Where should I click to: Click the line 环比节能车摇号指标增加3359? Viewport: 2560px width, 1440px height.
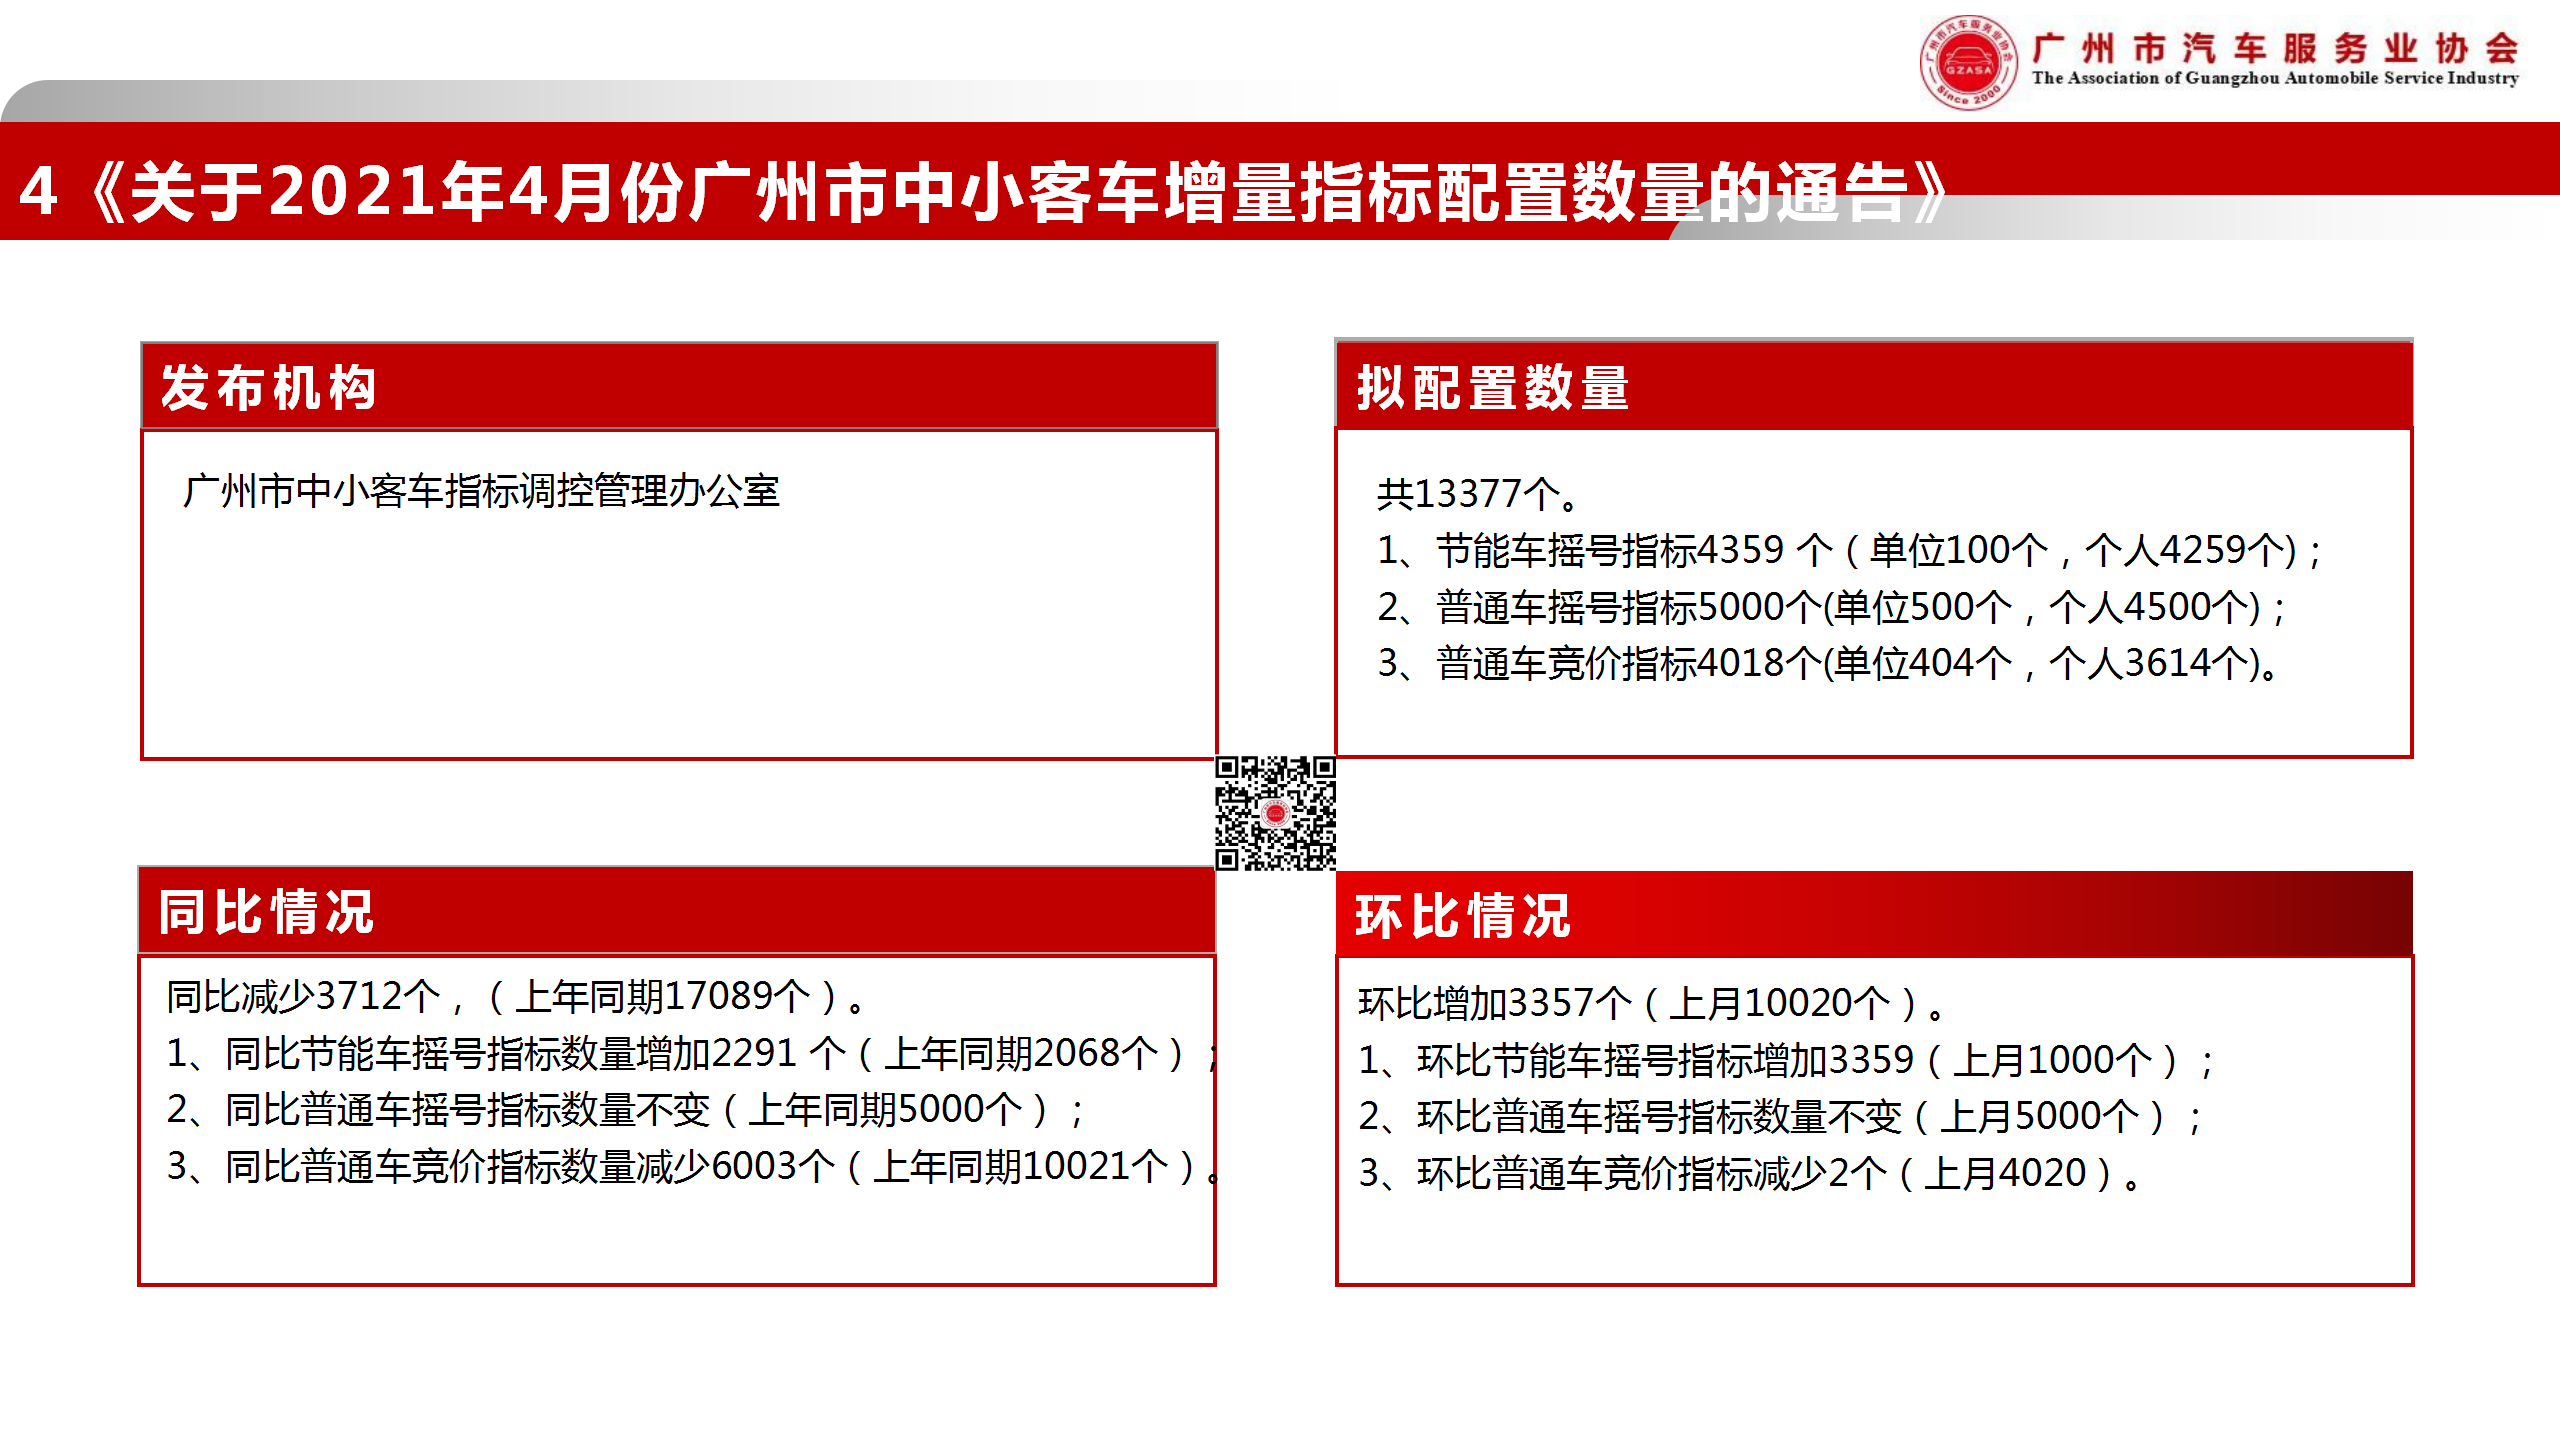tap(1787, 1060)
